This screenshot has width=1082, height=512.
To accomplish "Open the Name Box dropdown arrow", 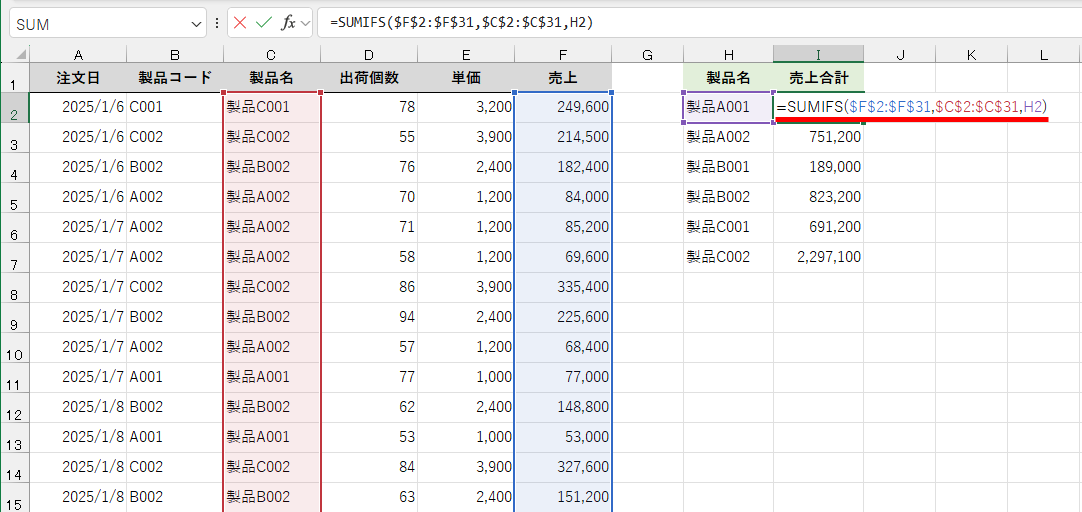I will click(x=195, y=23).
